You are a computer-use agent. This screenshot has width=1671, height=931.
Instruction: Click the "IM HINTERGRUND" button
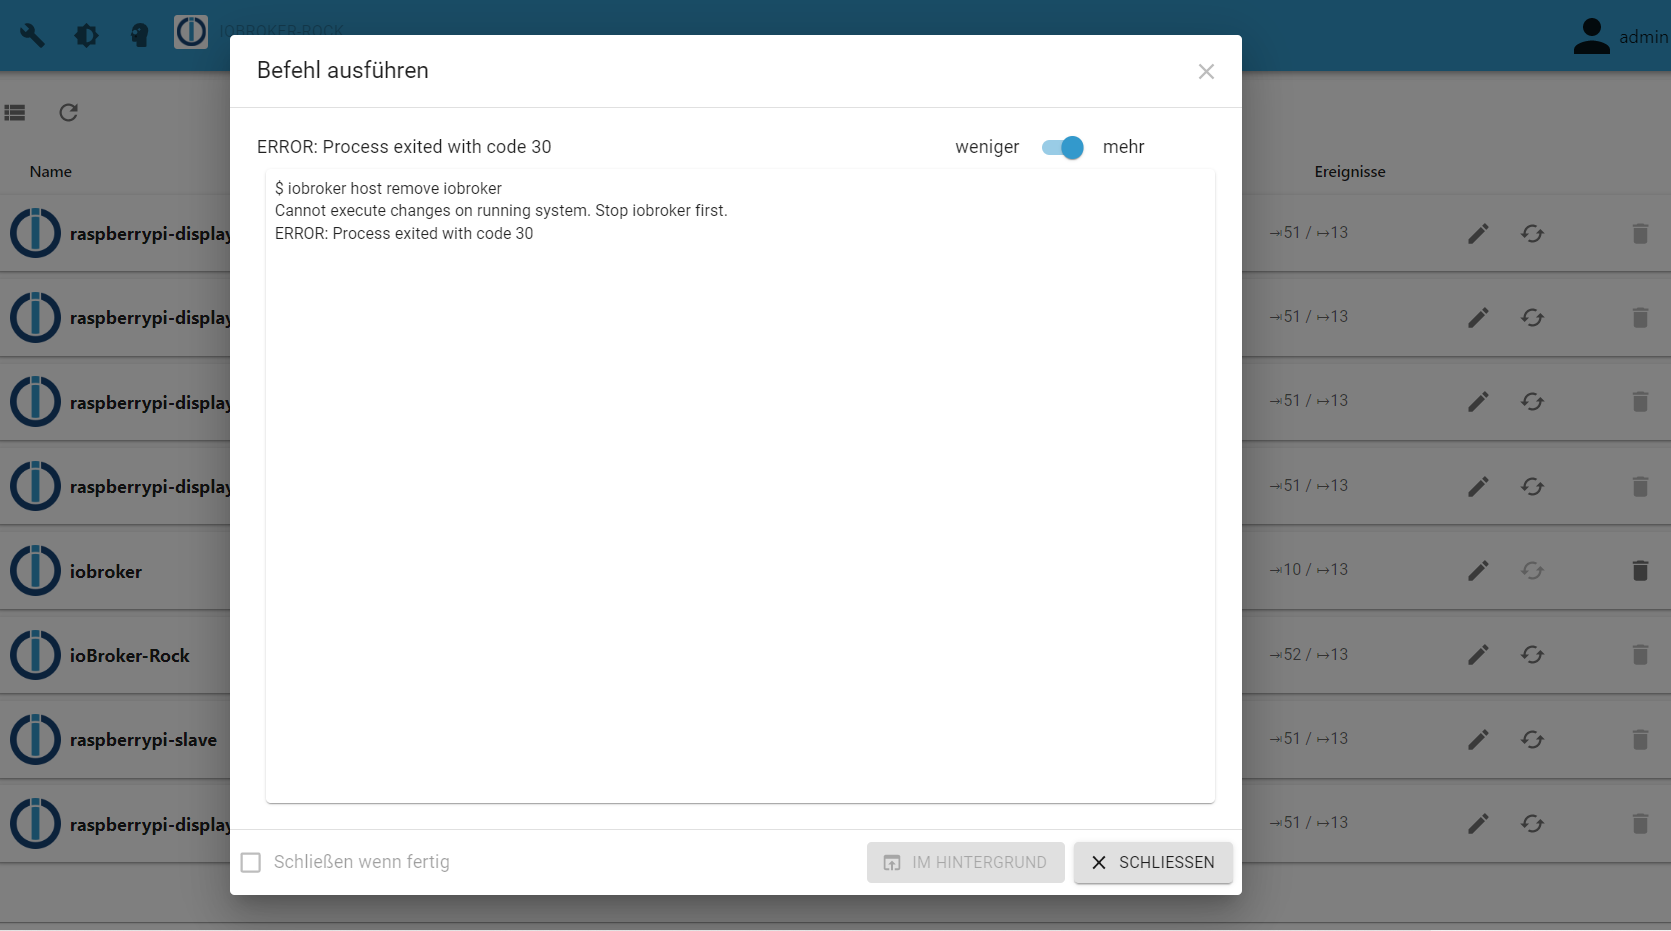965,862
